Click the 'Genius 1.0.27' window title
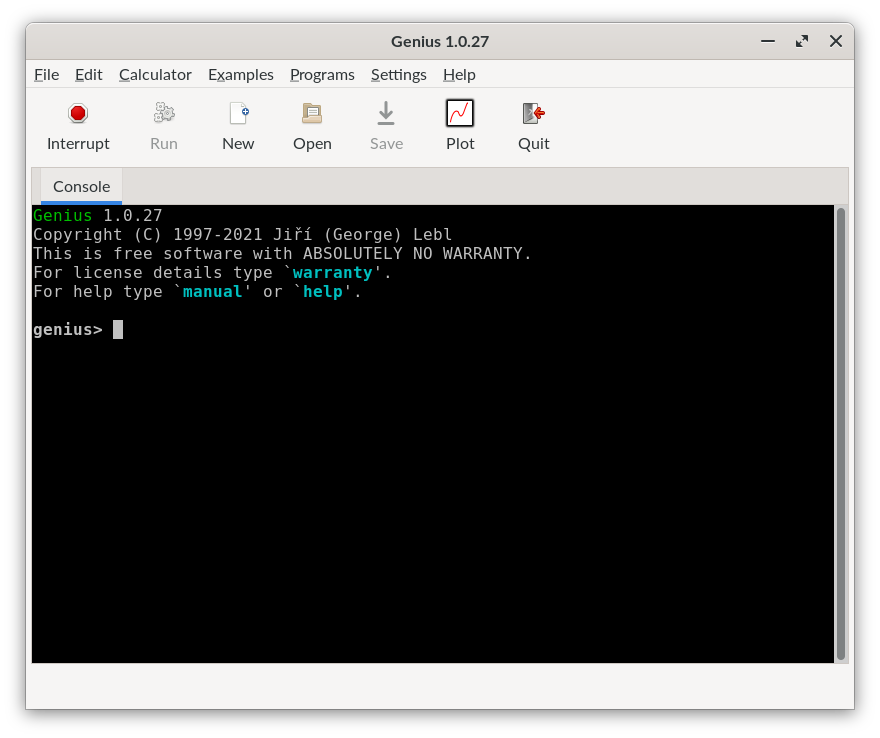This screenshot has width=880, height=738. point(440,42)
